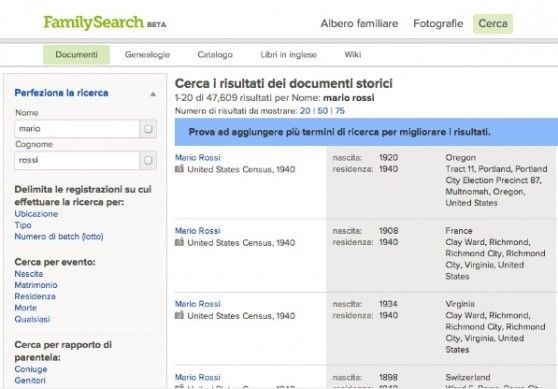Screen dimensions: 558x389
Task: Open the Fotografie menu item
Action: pos(438,23)
